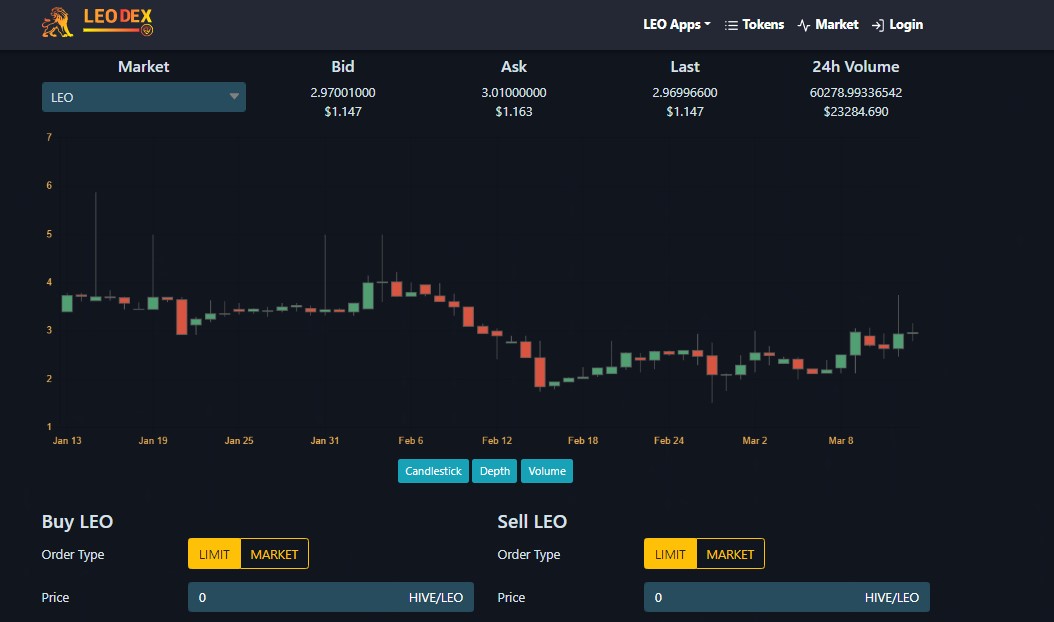Click the Login arrow icon

[x=877, y=26]
